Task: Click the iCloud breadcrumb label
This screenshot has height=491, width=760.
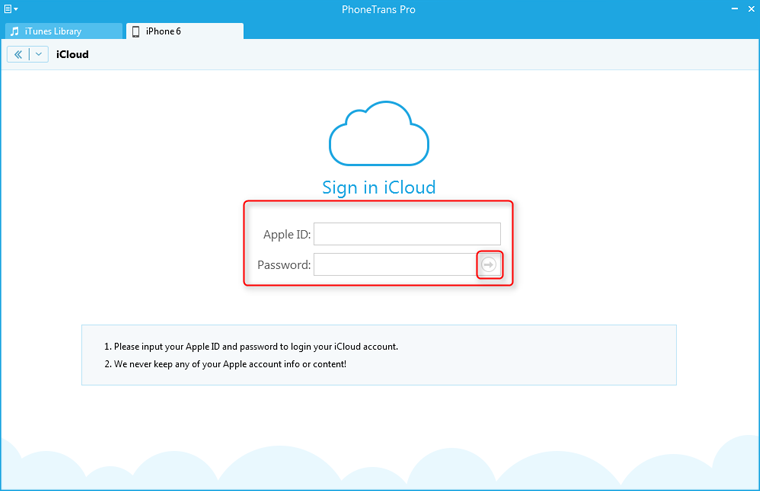Action: coord(73,54)
